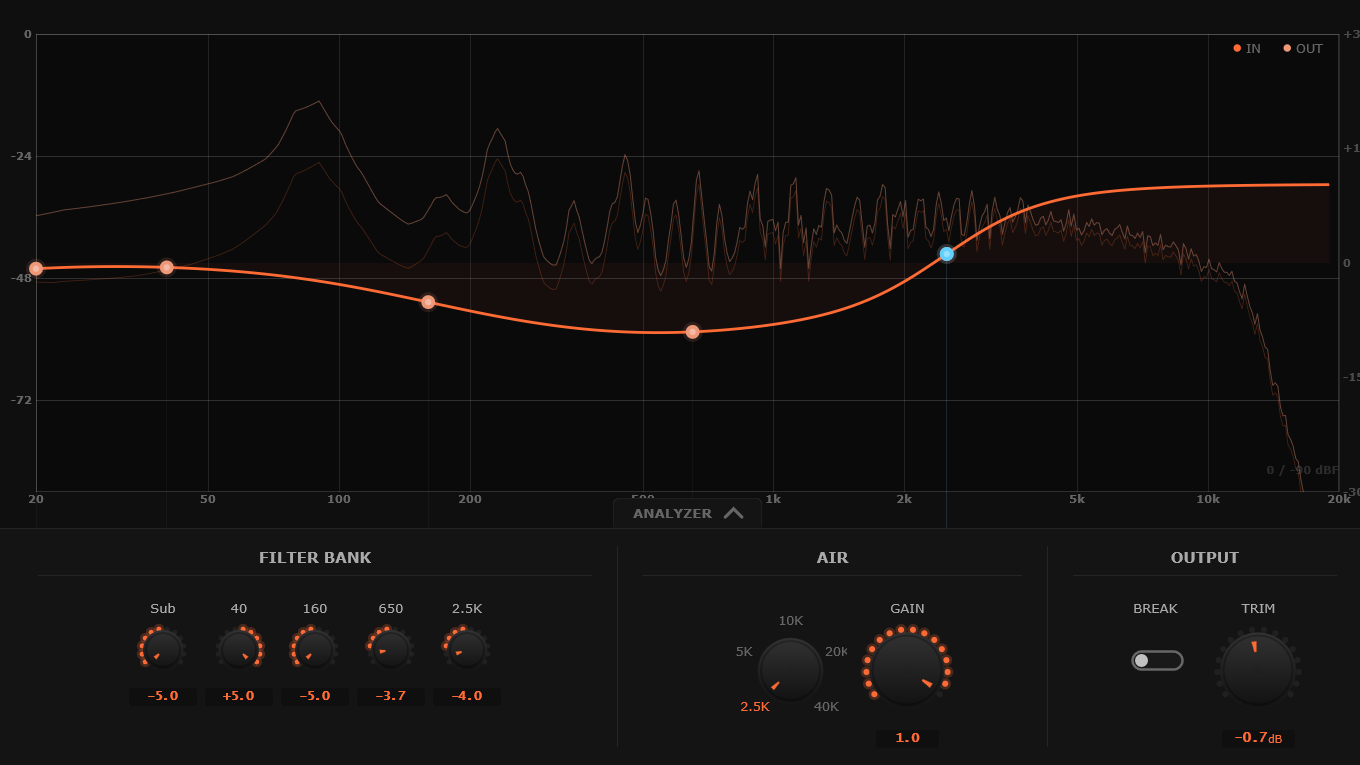The image size is (1360, 765).
Task: Click the TRIM knob in the Output section
Action: 1257,668
